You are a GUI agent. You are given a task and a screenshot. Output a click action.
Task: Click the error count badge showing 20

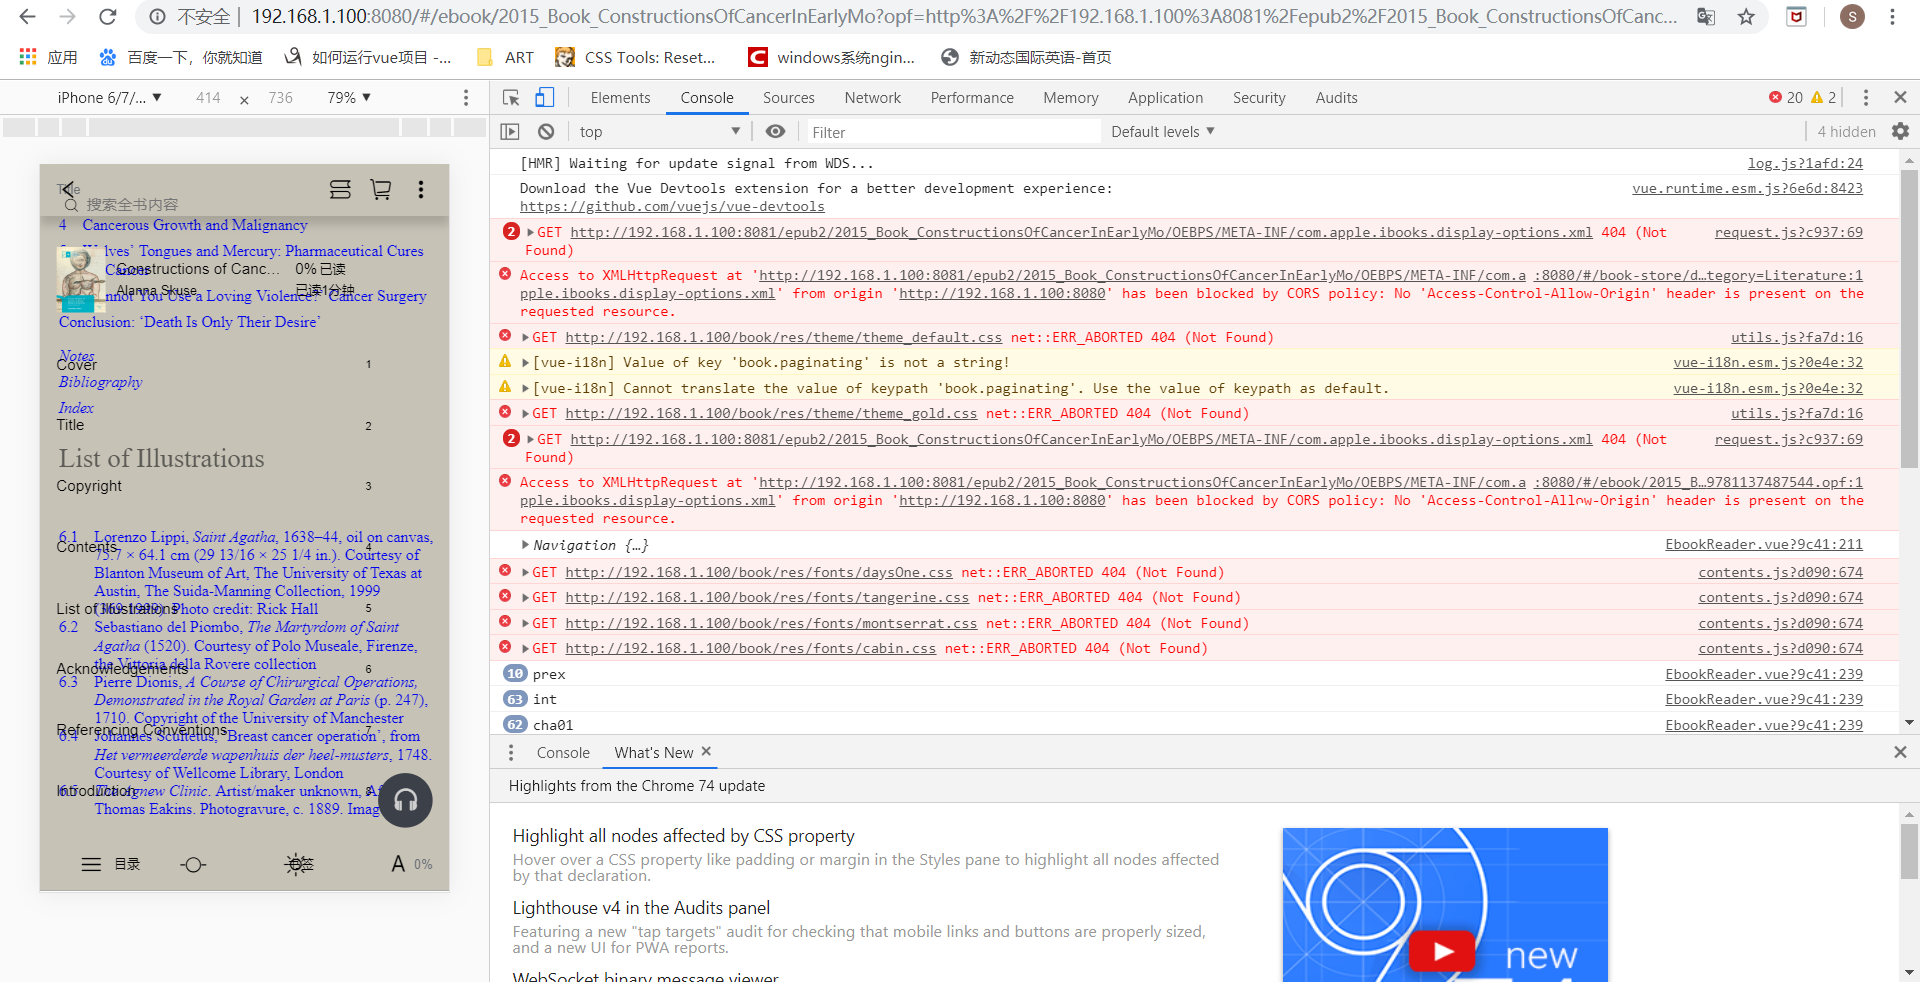(x=1785, y=98)
